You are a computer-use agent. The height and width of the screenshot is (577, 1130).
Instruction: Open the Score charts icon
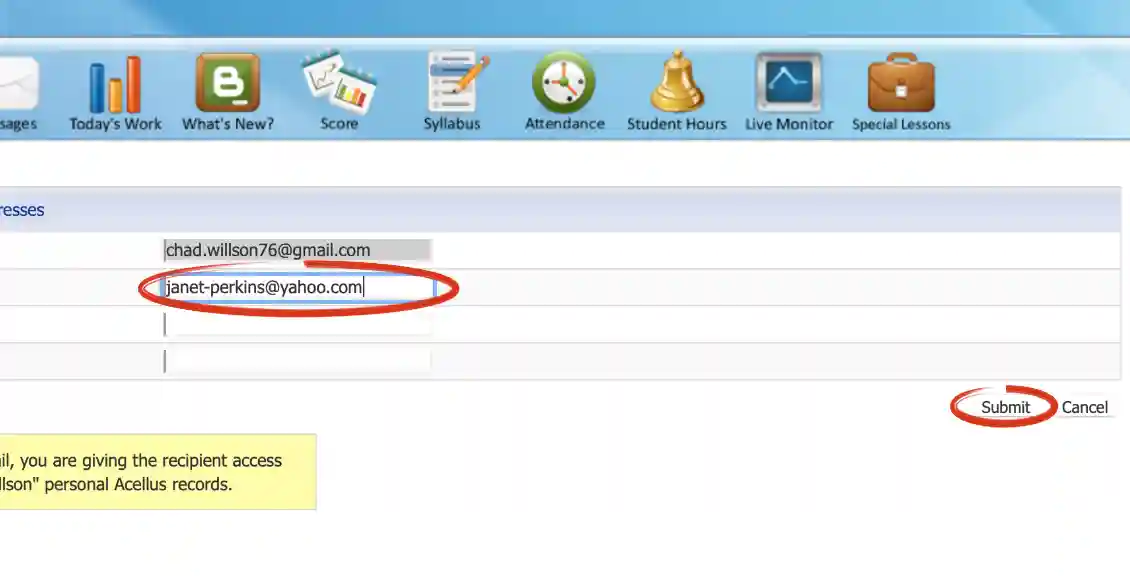tap(339, 81)
